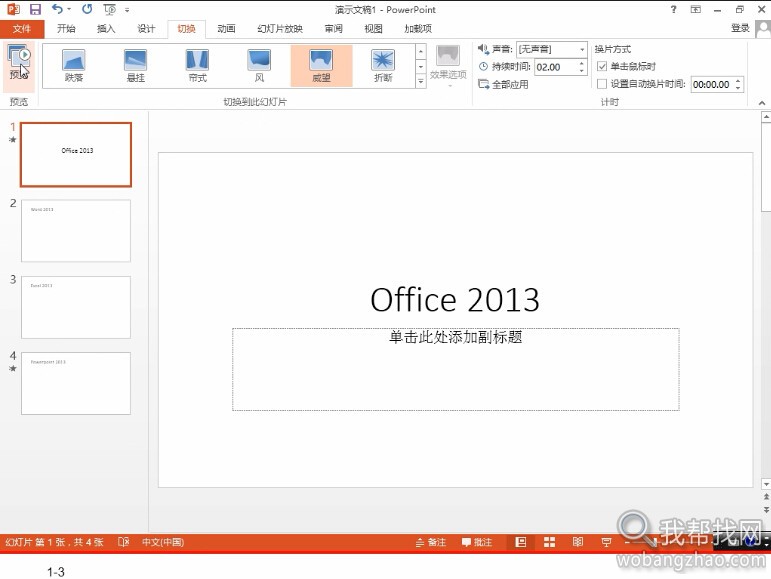Viewport: 771px width, 579px height.
Task: Click the vertical scrollbar down arrow
Action: click(x=766, y=484)
